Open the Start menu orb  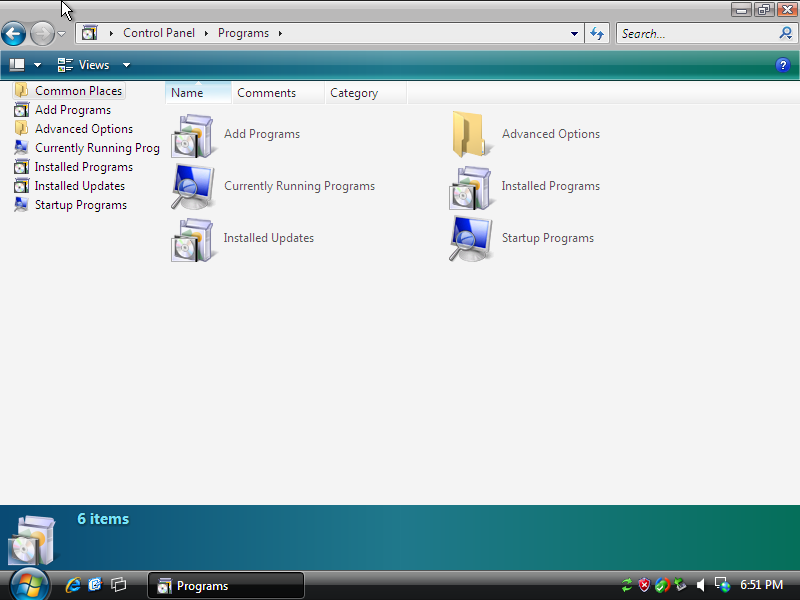tap(29, 585)
